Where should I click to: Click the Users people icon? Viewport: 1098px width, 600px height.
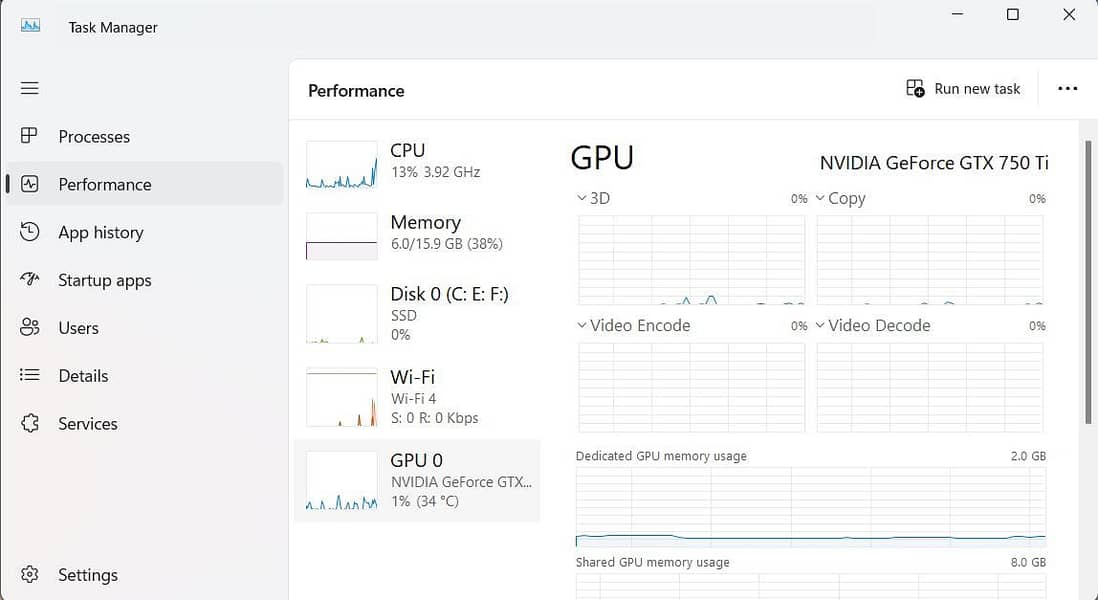(30, 328)
